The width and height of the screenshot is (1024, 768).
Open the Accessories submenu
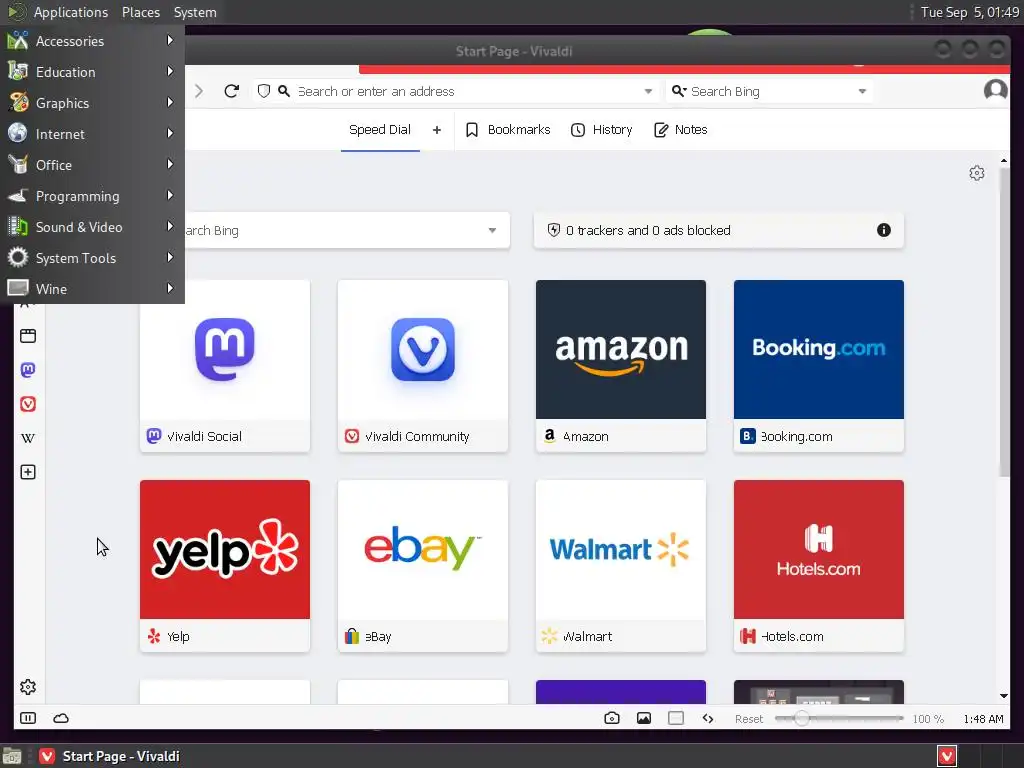(x=91, y=40)
